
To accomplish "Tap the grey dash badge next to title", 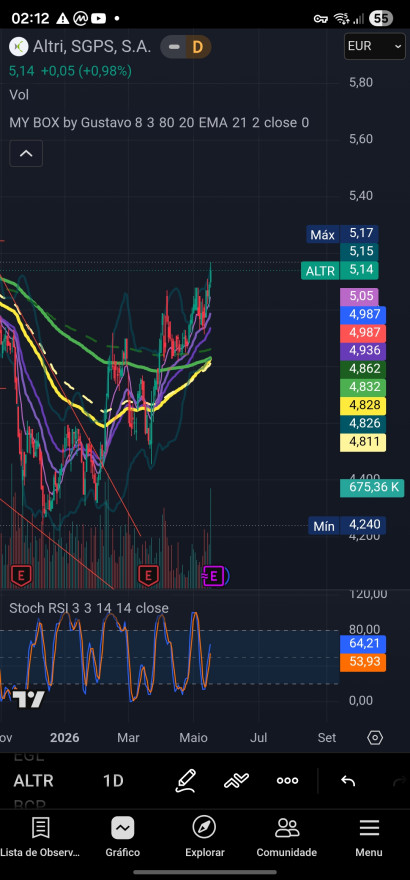I will tap(174, 47).
